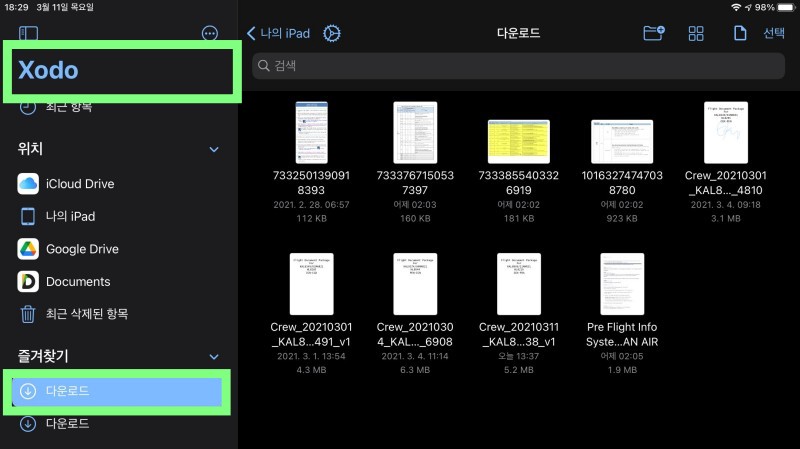Select the Documents app location
The height and width of the screenshot is (449, 800).
[77, 282]
